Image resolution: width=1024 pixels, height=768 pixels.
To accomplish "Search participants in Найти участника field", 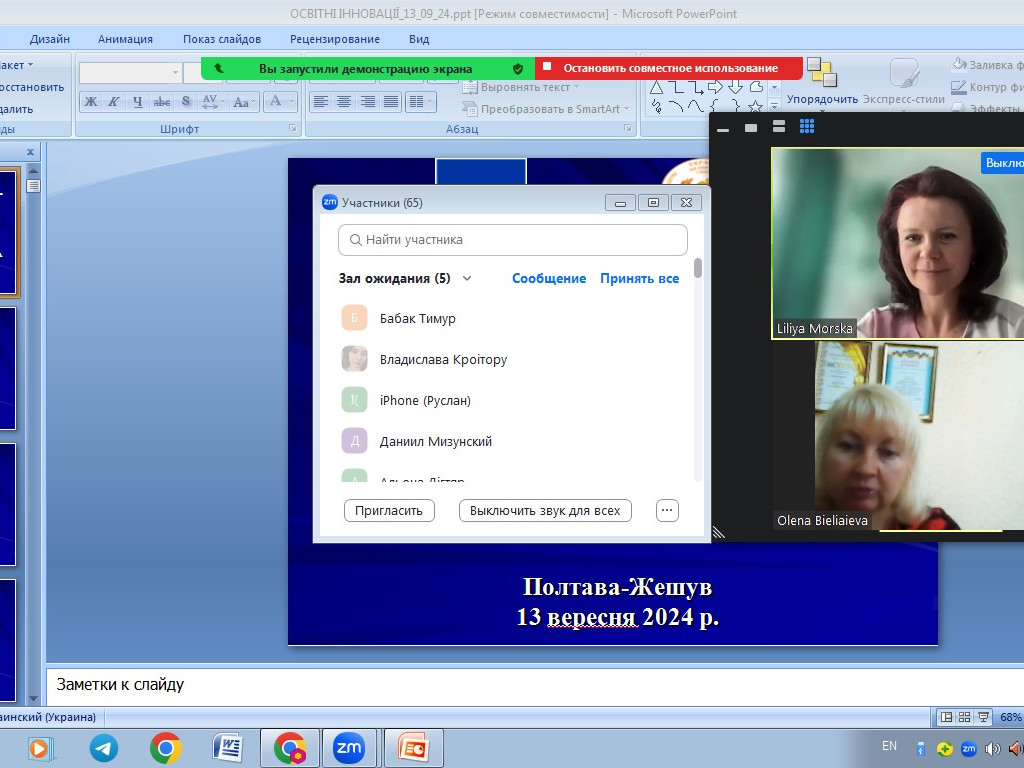I will (513, 240).
